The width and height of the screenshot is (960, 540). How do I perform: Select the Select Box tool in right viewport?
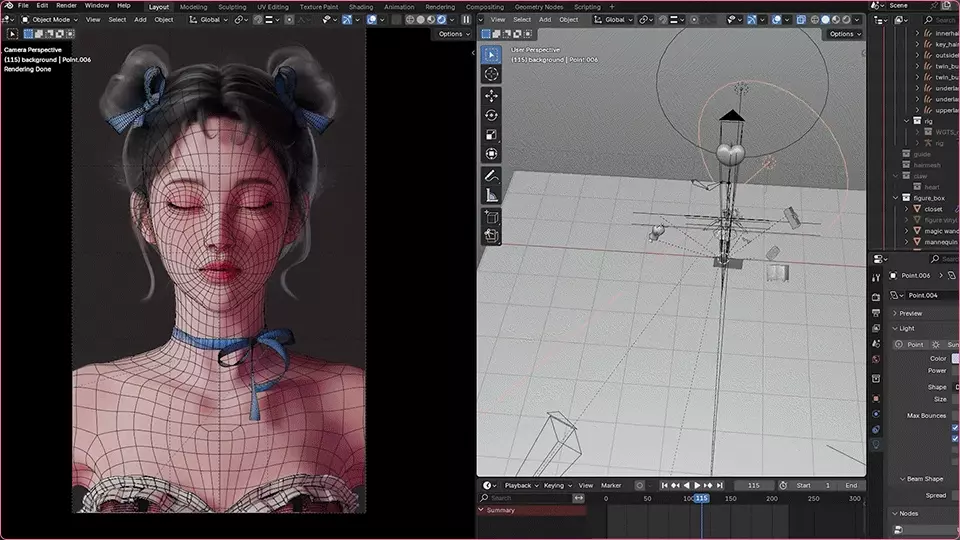492,55
